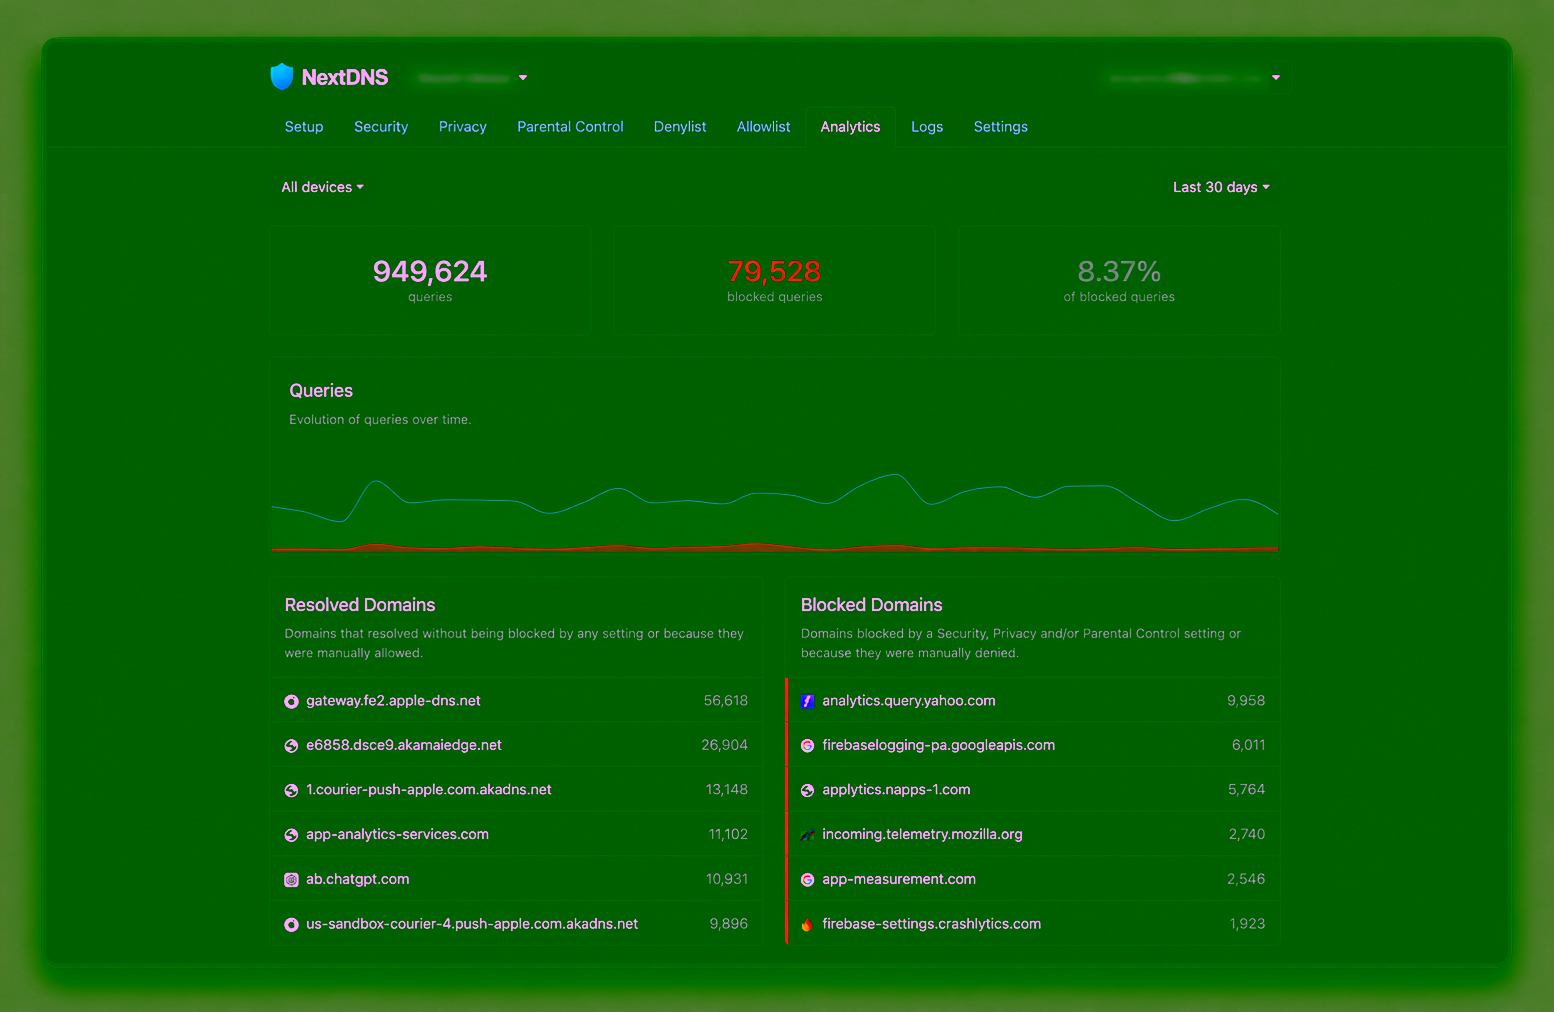1554x1012 pixels.
Task: Open the Logs tab
Action: (927, 127)
